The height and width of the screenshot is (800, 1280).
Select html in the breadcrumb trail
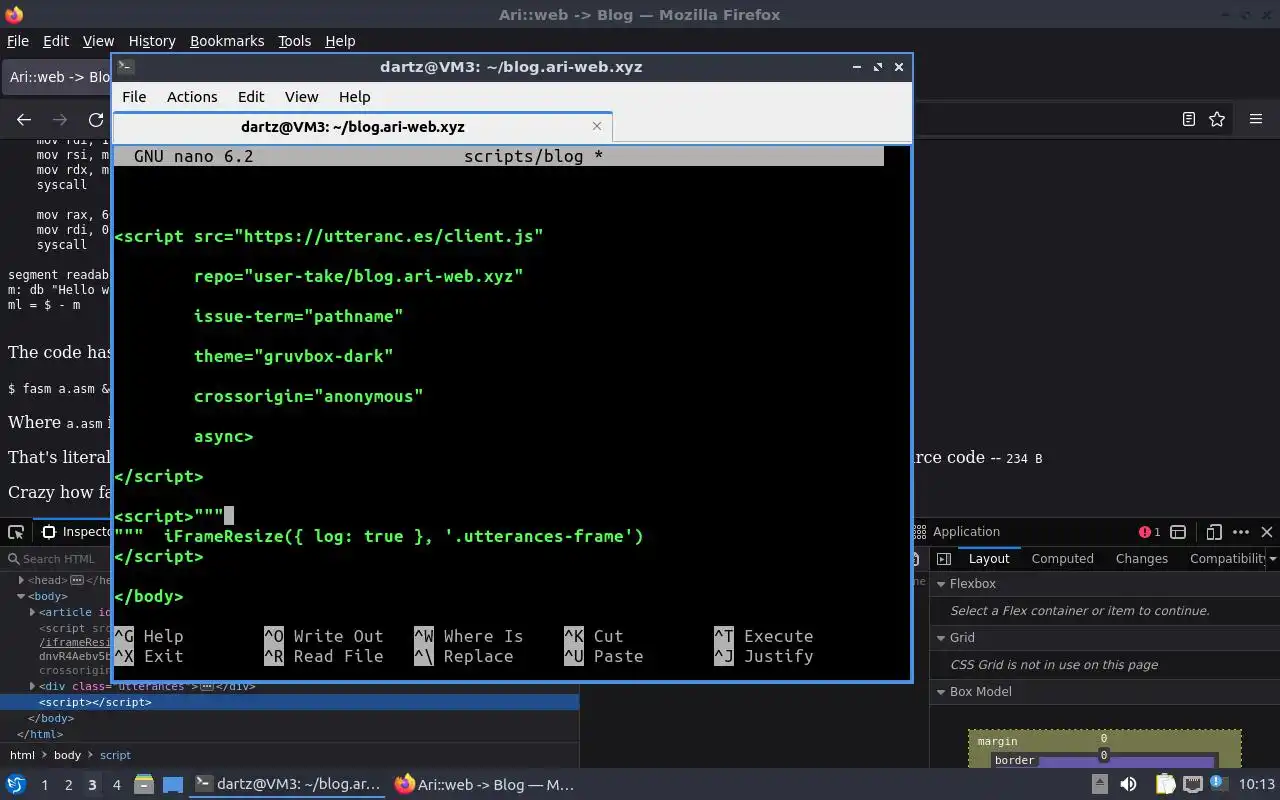[x=22, y=755]
